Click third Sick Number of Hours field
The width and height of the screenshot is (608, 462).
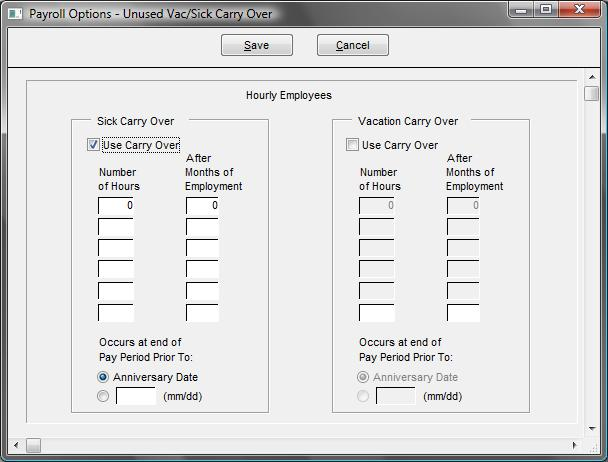point(116,248)
